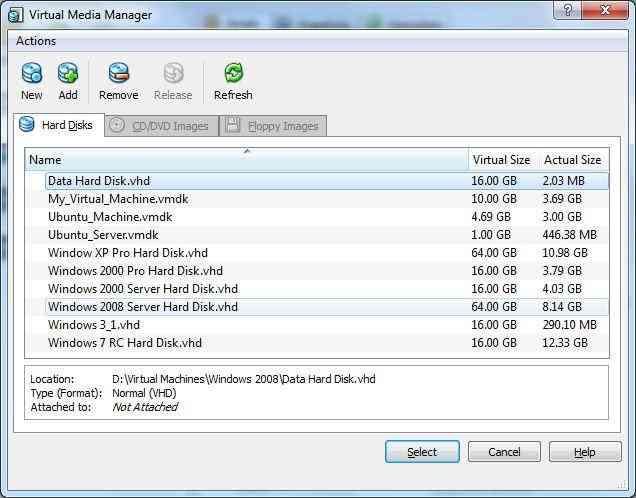The image size is (636, 498).
Task: Switch to the CD/DVD Images tab
Action: click(x=161, y=126)
